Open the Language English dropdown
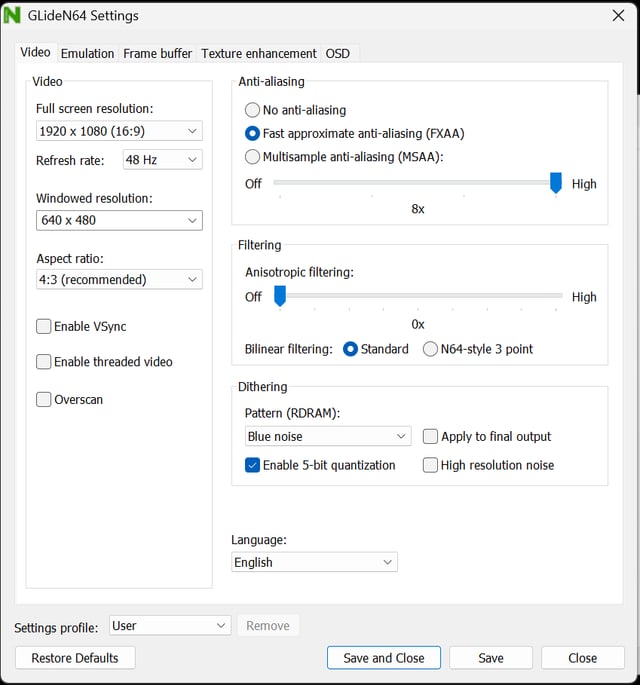Screen dimensions: 640x685 coord(314,562)
